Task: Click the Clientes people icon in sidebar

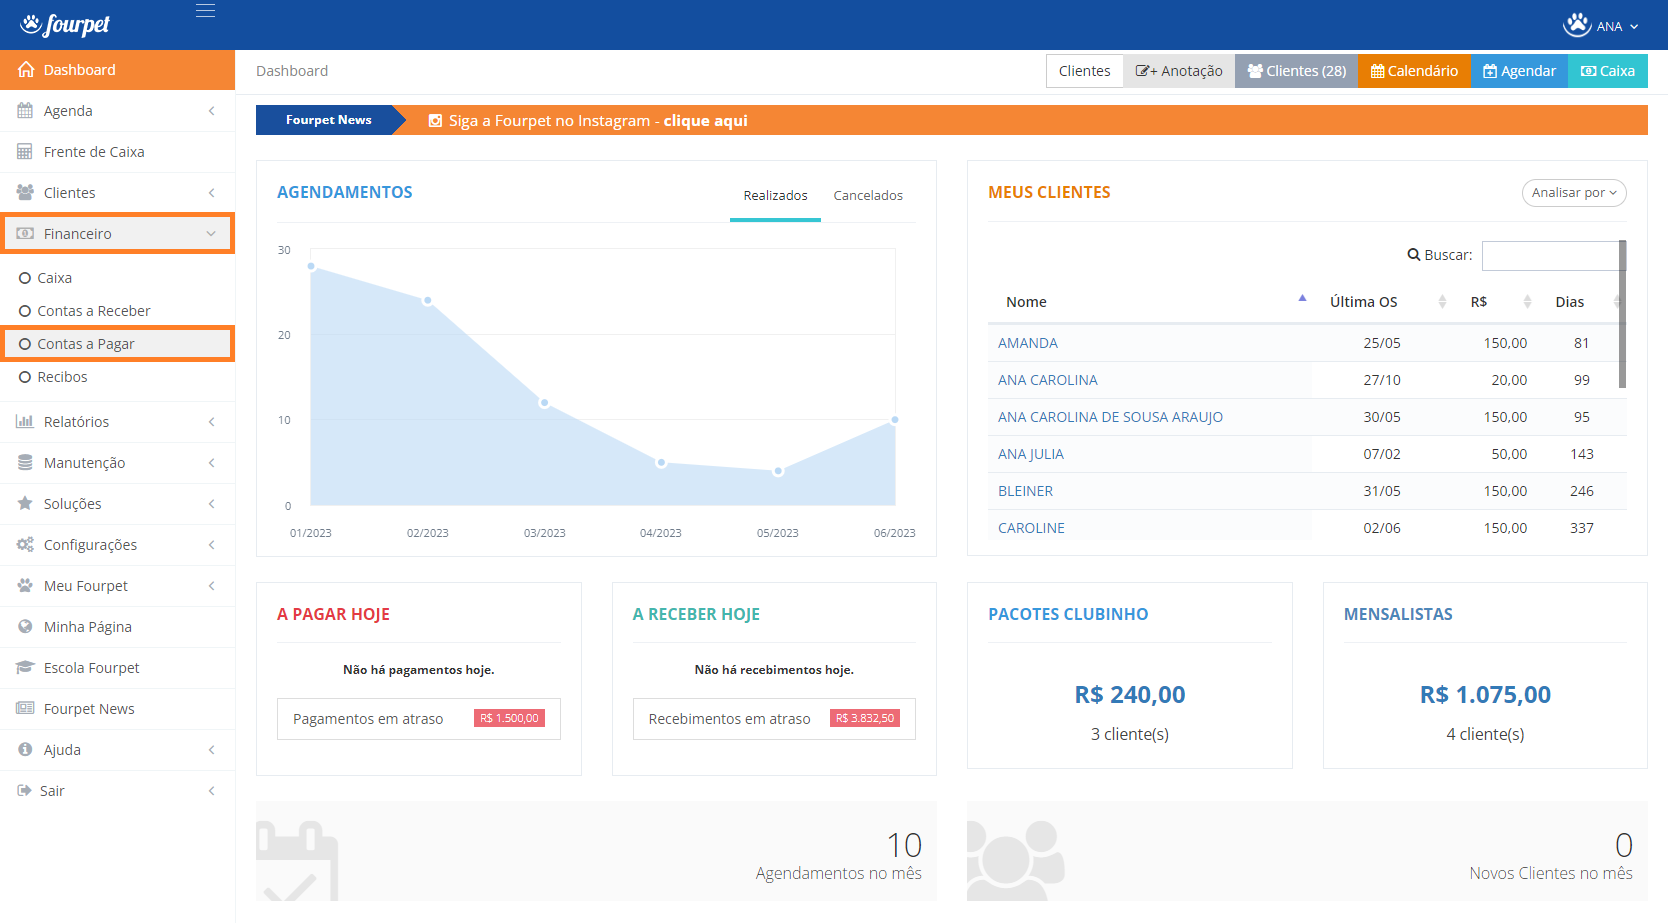Action: (x=25, y=193)
